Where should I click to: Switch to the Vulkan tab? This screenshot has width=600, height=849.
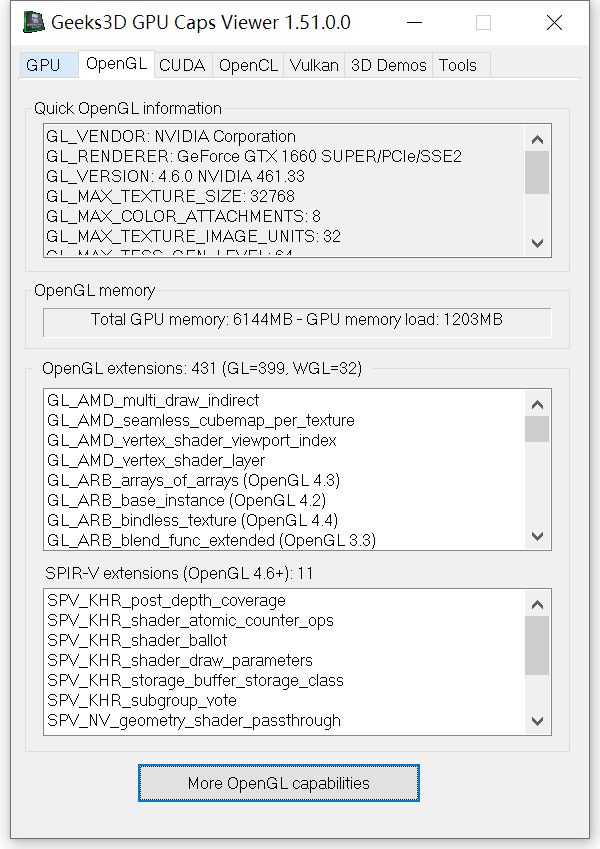pos(314,65)
